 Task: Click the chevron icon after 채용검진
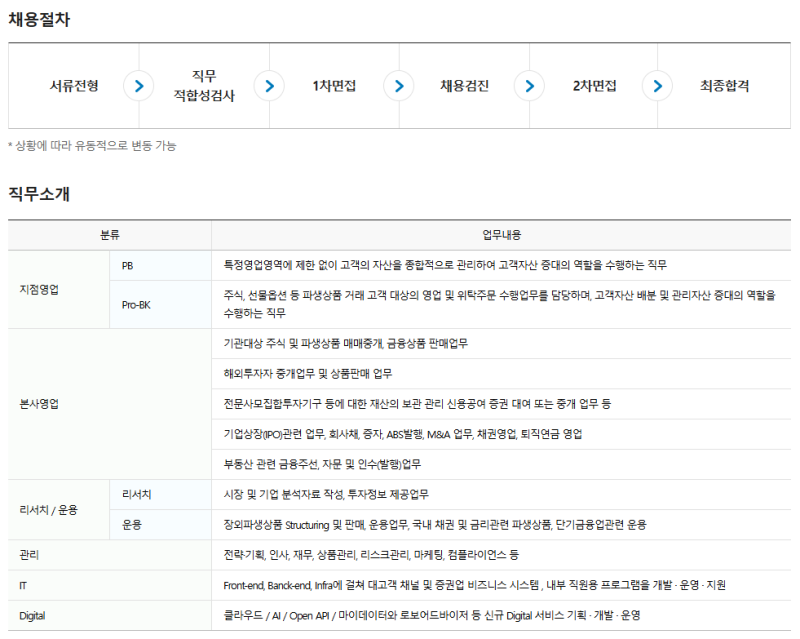528,86
